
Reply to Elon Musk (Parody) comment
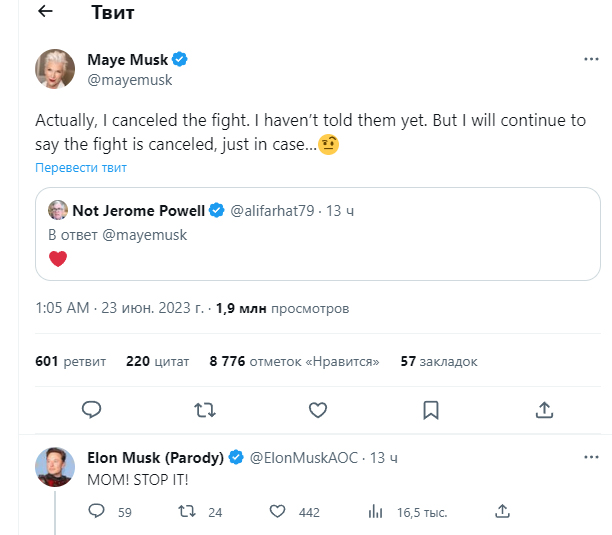[97, 511]
